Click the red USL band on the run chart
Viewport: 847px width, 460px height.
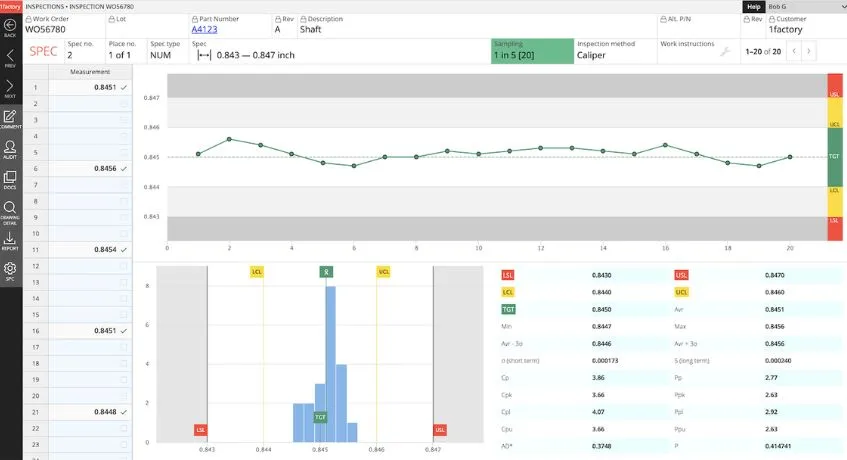coord(835,86)
